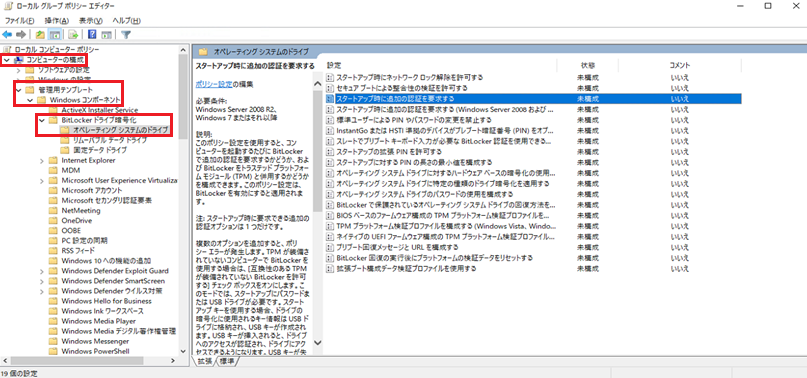Sort by the コメント column header
This screenshot has width=807, height=378.
point(679,65)
